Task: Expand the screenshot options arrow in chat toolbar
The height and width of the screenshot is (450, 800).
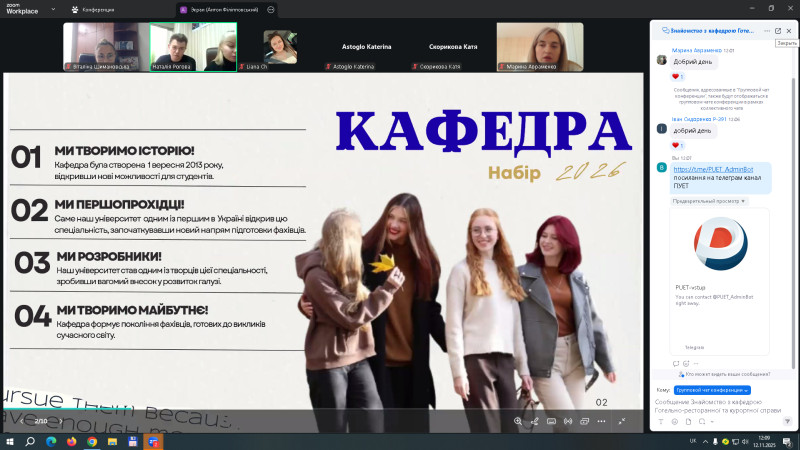Action: pos(712,422)
